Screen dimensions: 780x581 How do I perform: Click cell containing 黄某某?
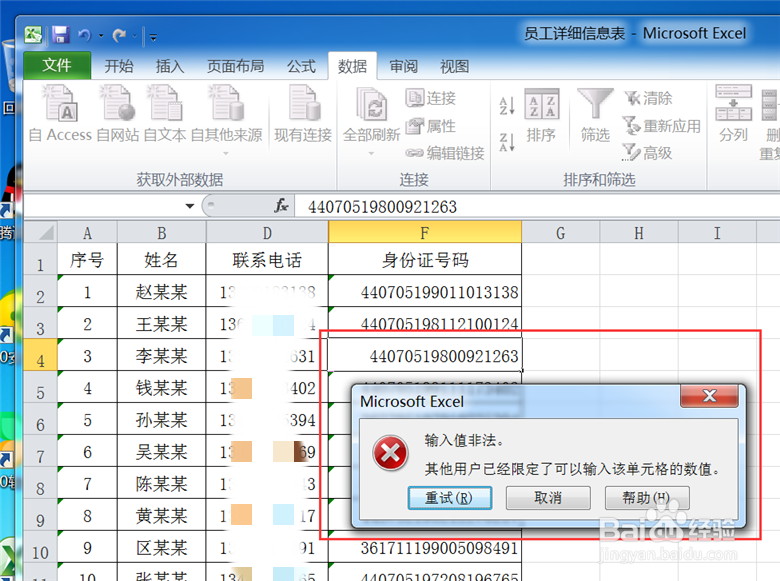(x=162, y=515)
